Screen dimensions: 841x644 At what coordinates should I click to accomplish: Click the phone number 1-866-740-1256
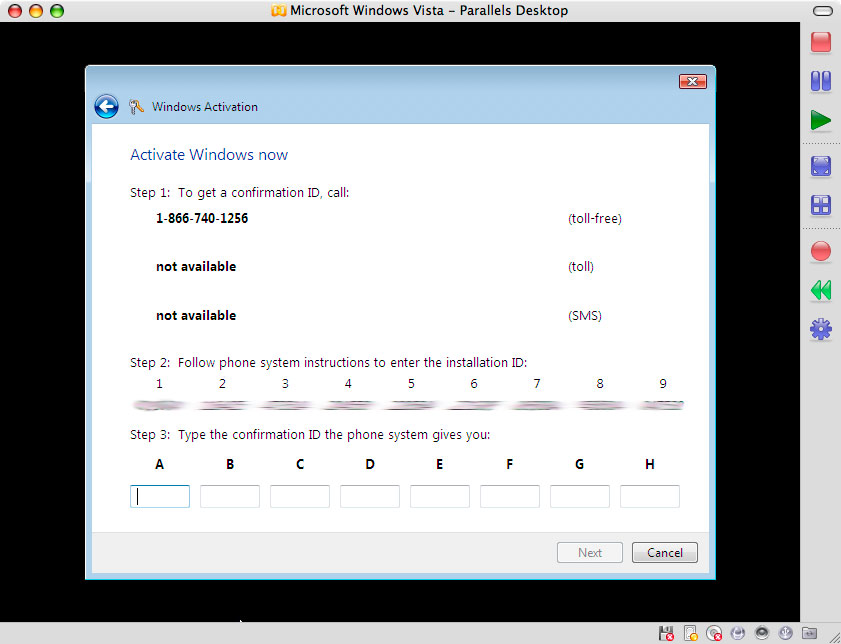click(x=202, y=218)
